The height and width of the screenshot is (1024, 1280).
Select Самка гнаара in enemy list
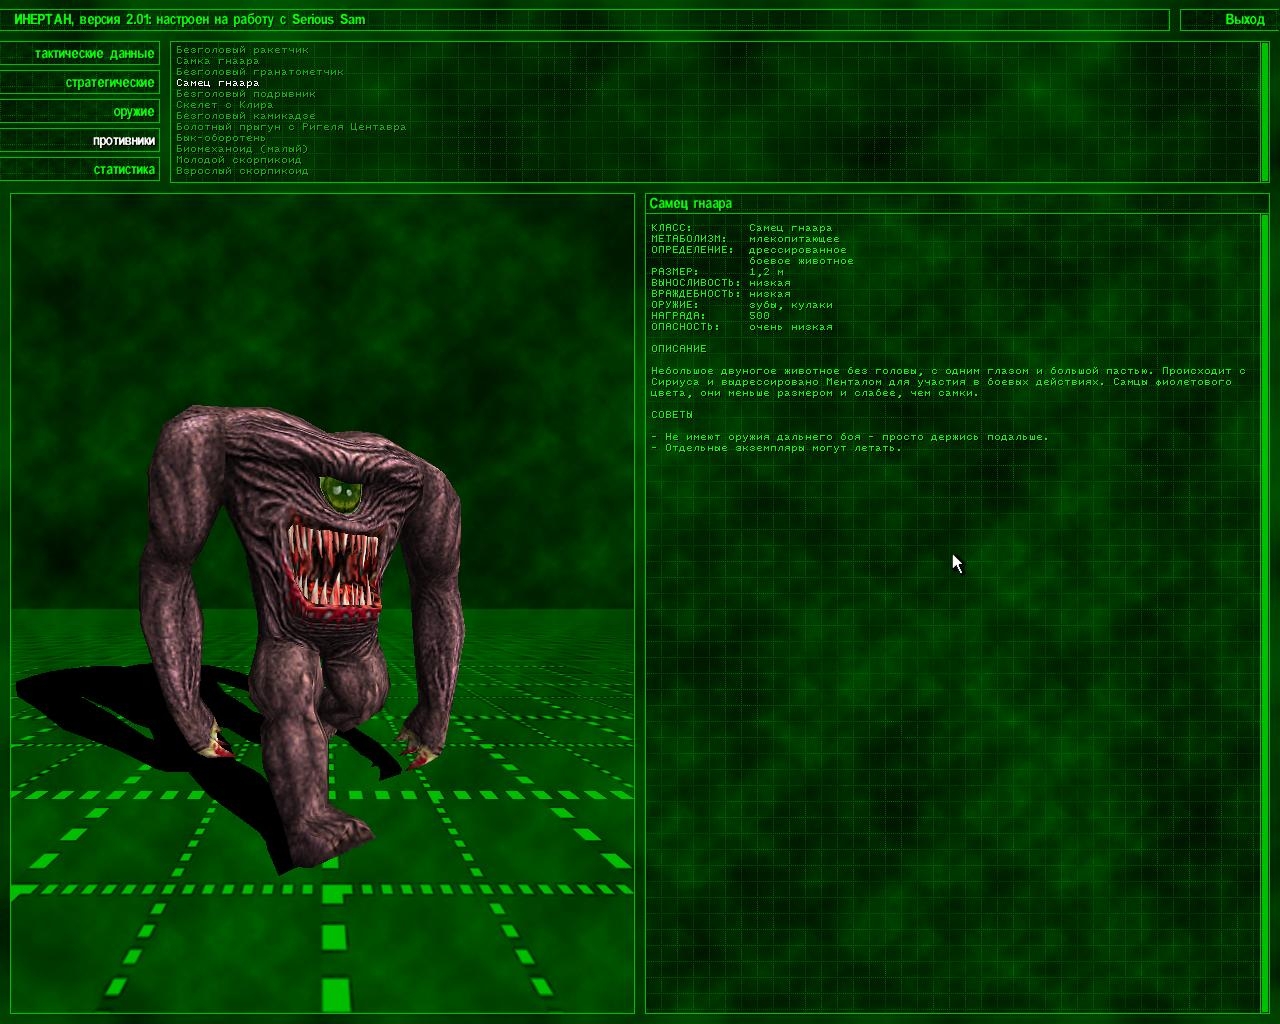click(x=217, y=60)
